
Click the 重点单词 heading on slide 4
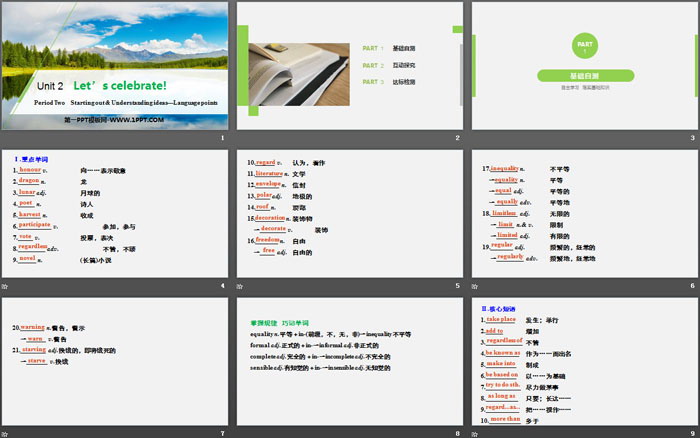[x=33, y=160]
